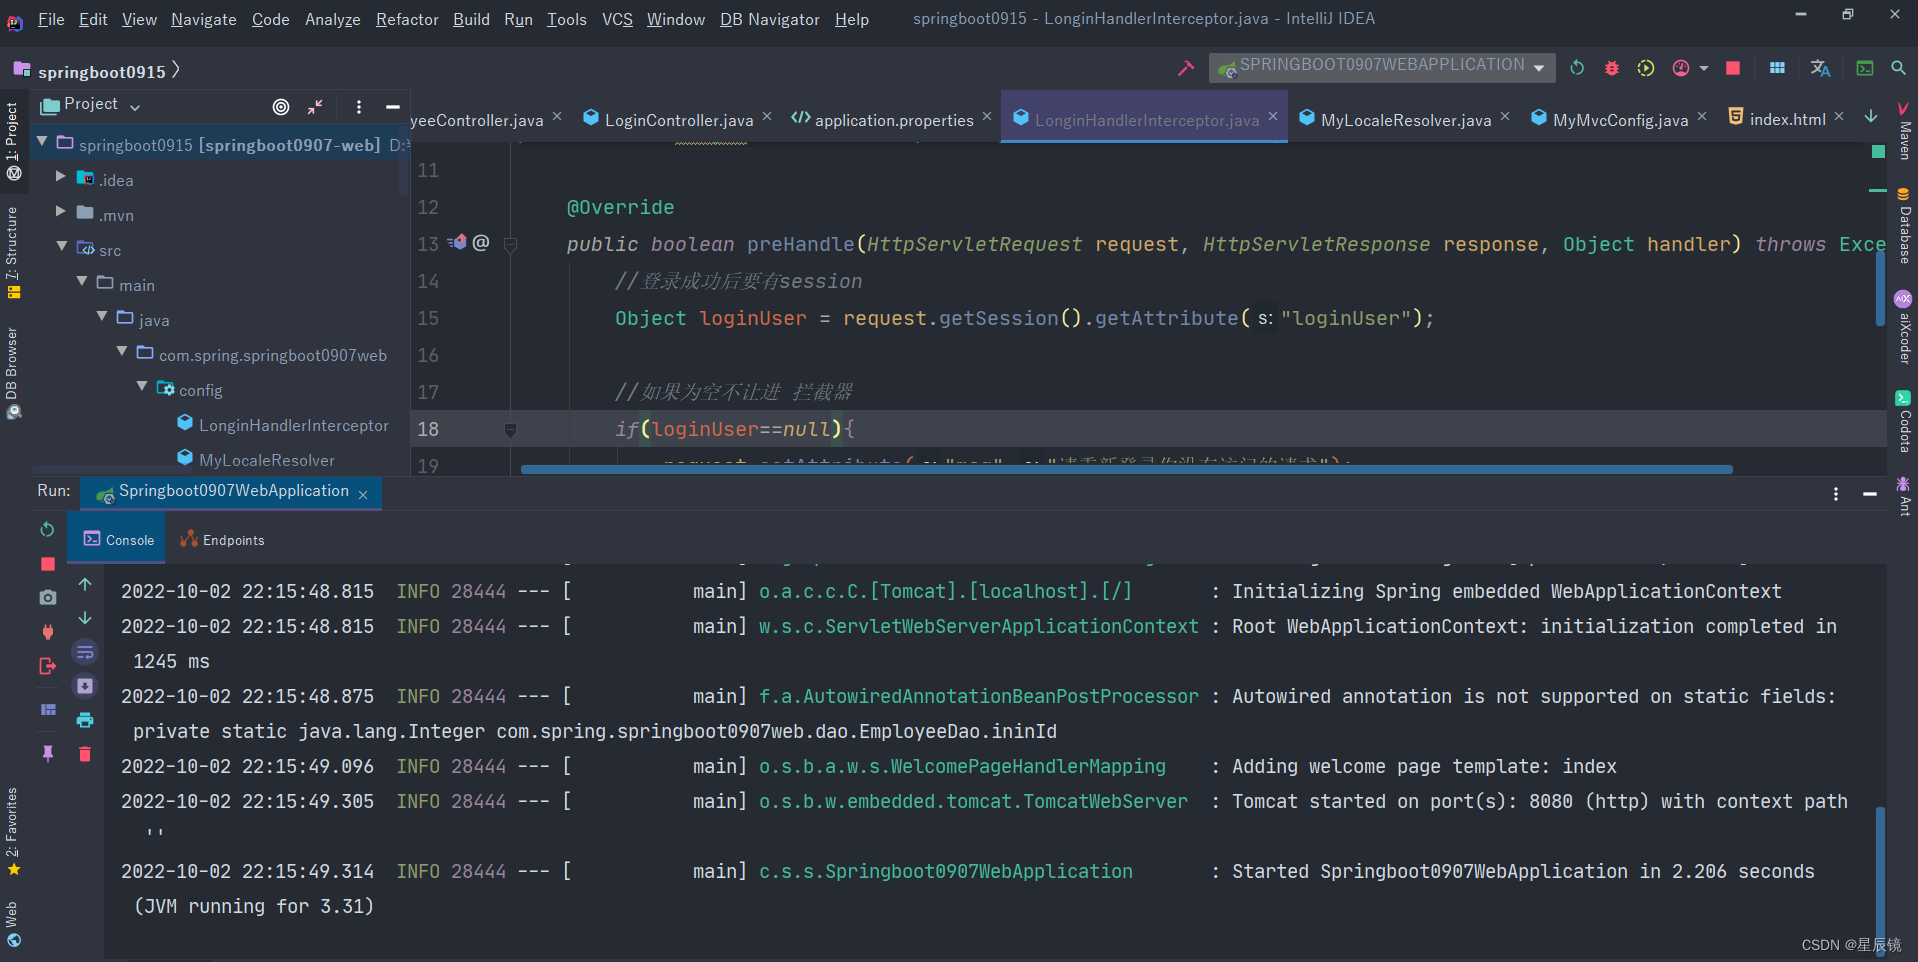Click the Search Everywhere magnifier icon
Viewport: 1918px width, 962px height.
(1898, 68)
